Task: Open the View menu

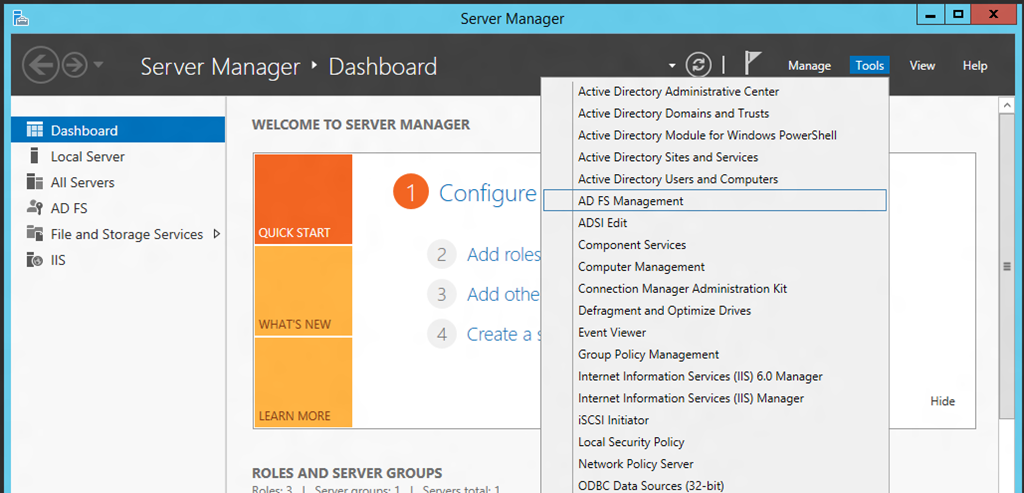Action: point(922,66)
